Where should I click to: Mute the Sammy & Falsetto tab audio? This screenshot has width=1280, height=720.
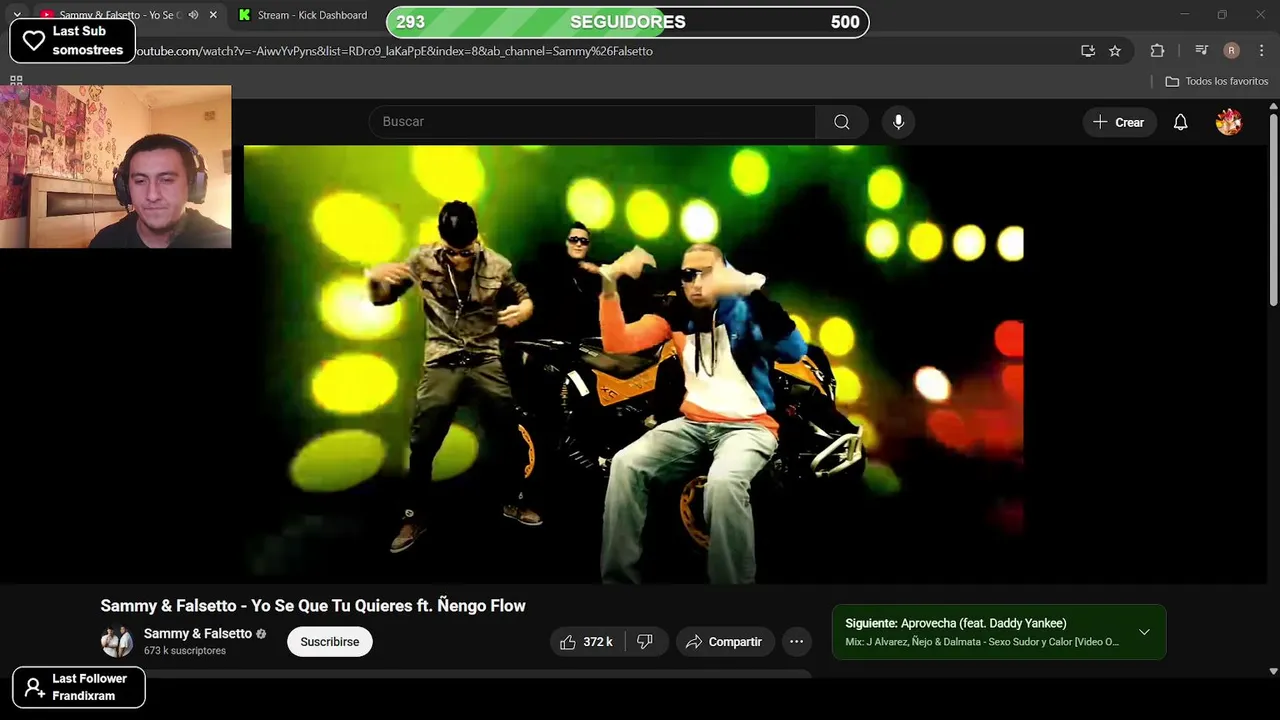(193, 15)
